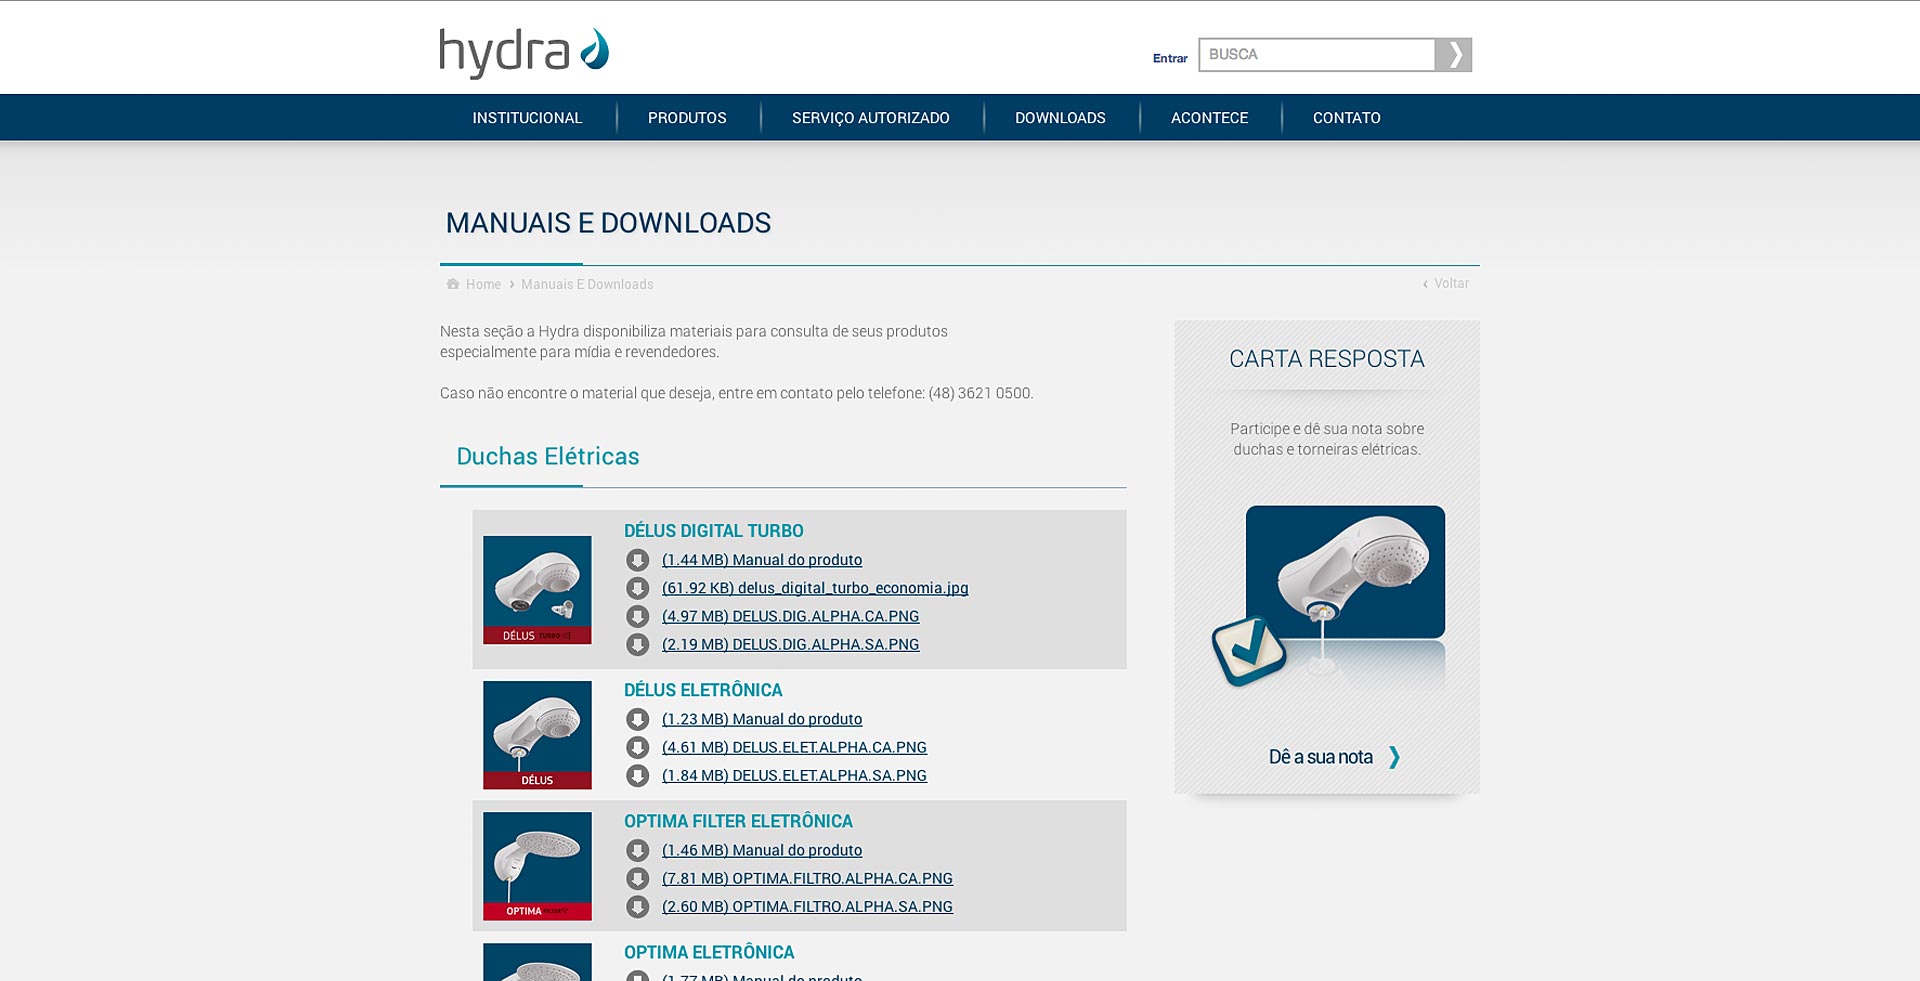Click Optima Filter Eletrônica product thumbnail
This screenshot has height=981, width=1920.
537,866
